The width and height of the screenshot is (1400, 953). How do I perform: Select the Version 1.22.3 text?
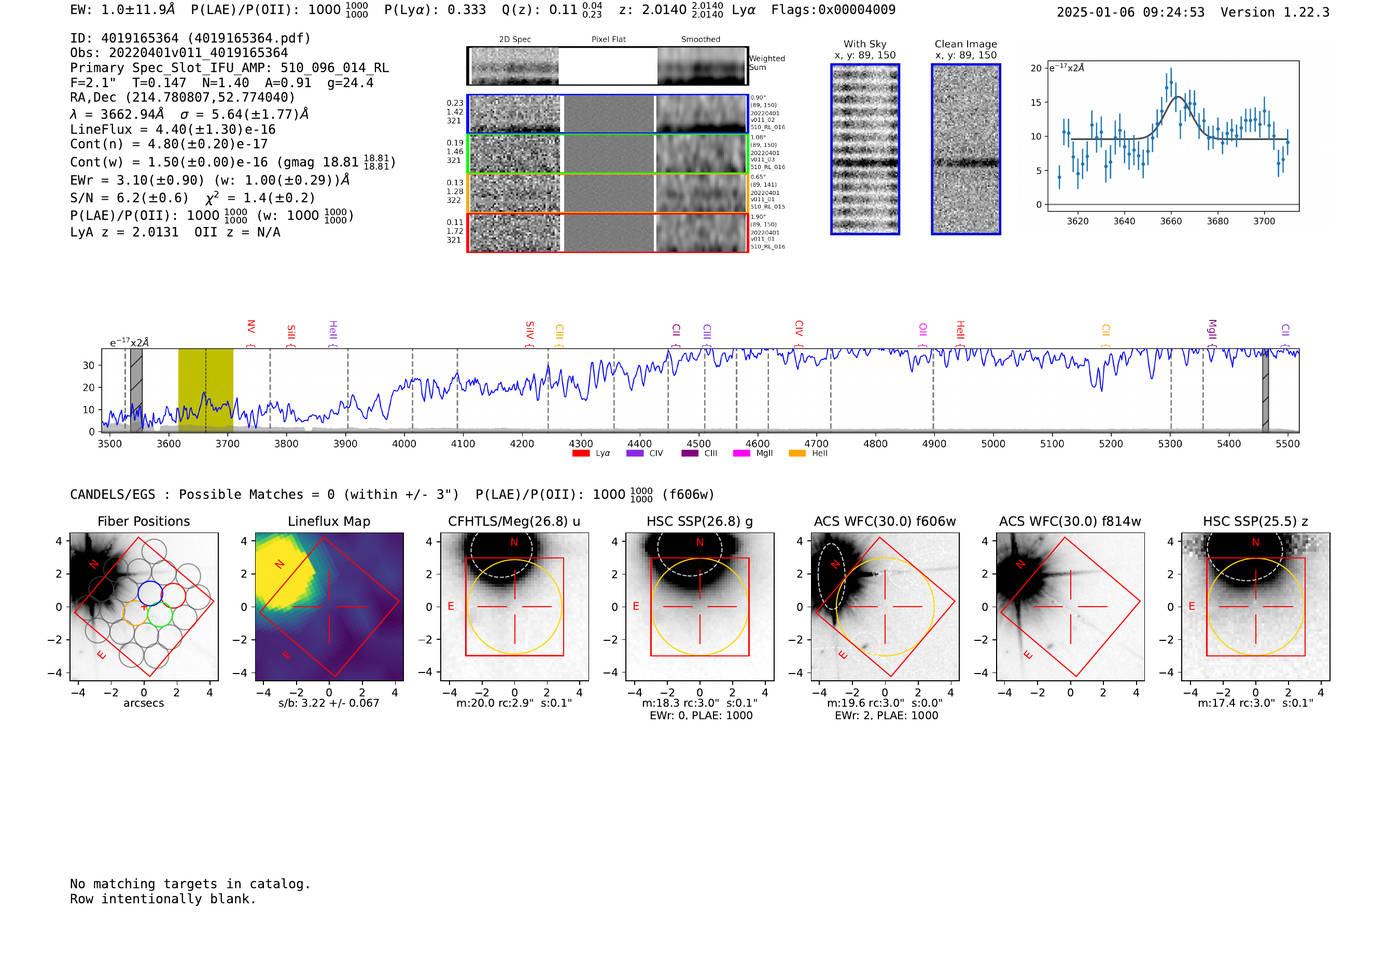tap(1275, 12)
